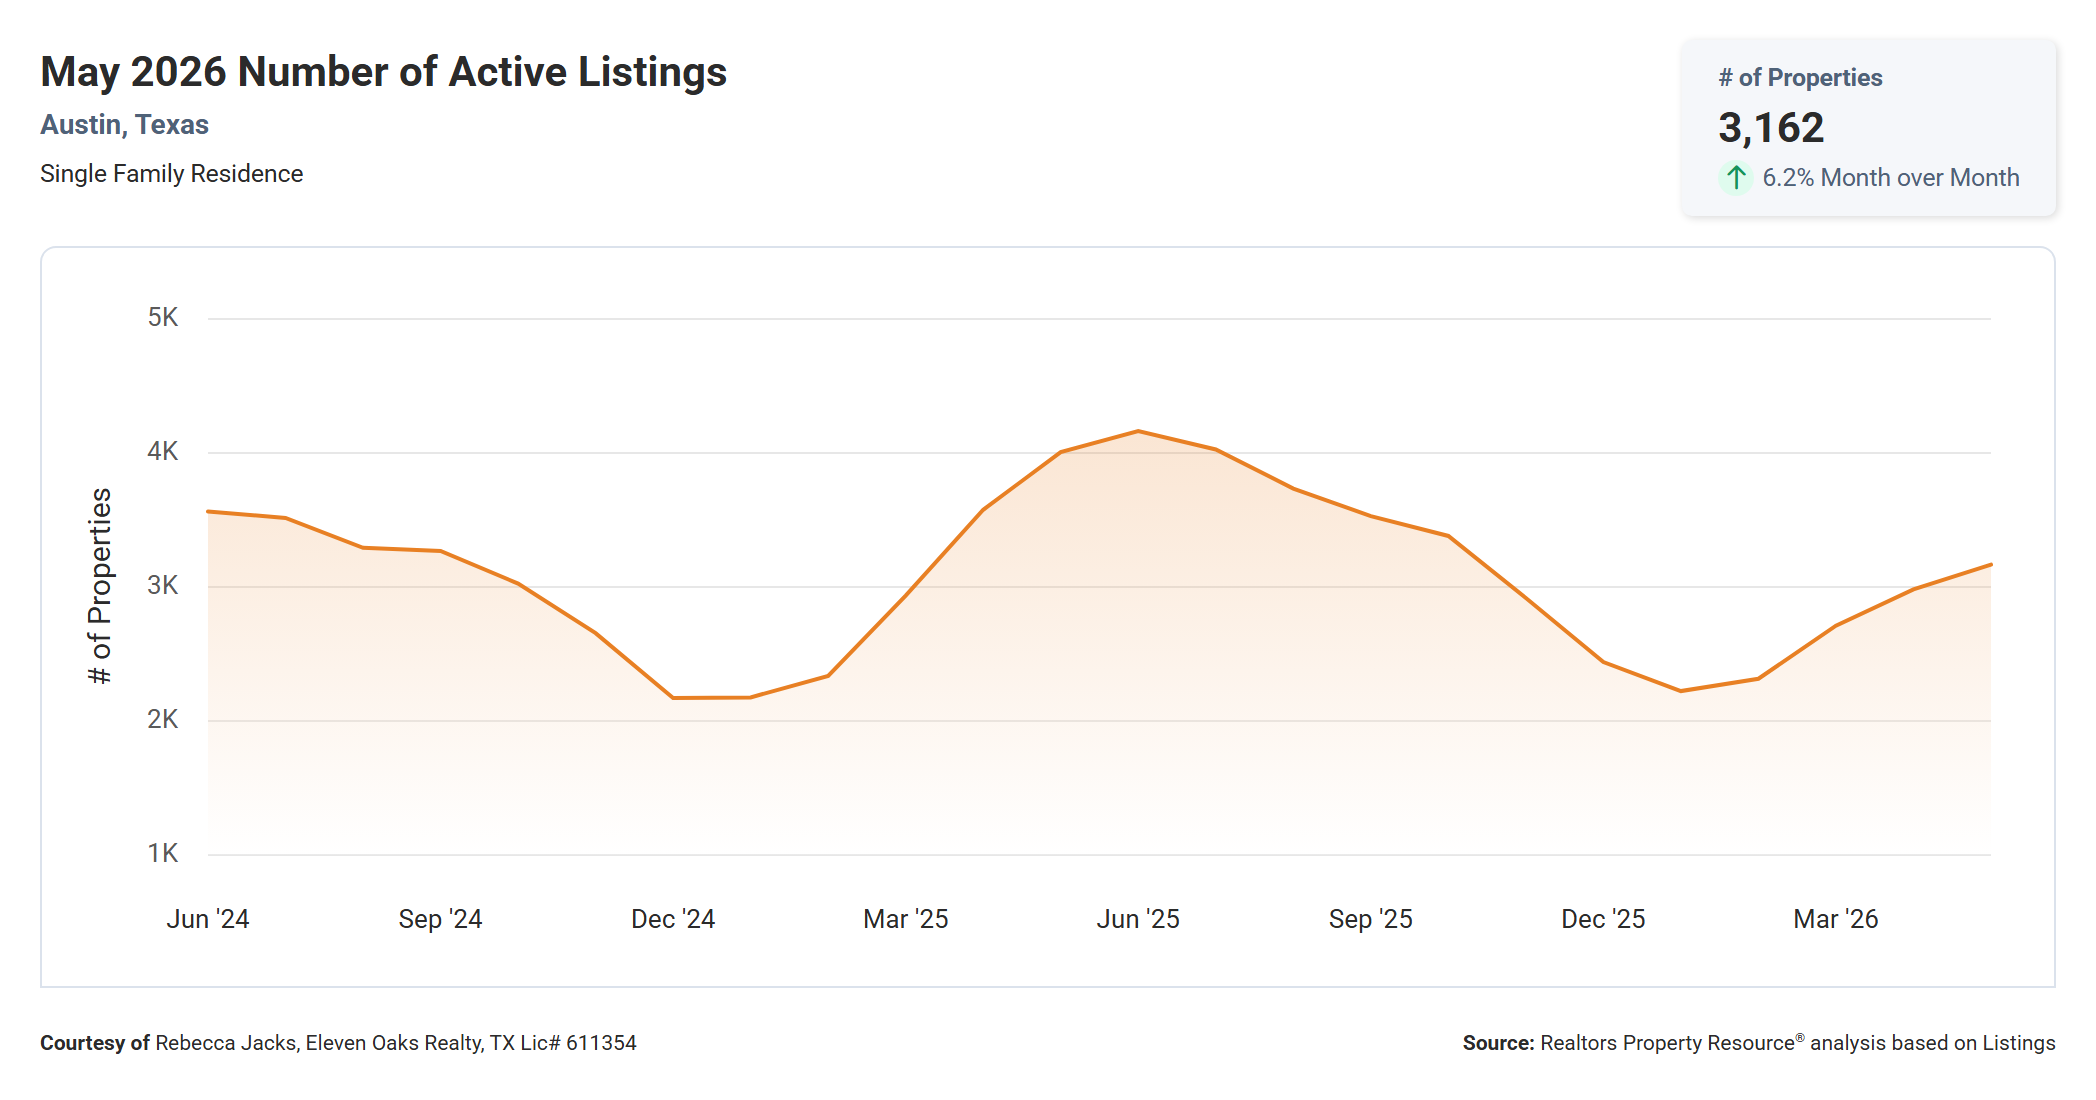Click the chart line peak at Jun '25
This screenshot has width=2096, height=1100.
(x=1138, y=431)
